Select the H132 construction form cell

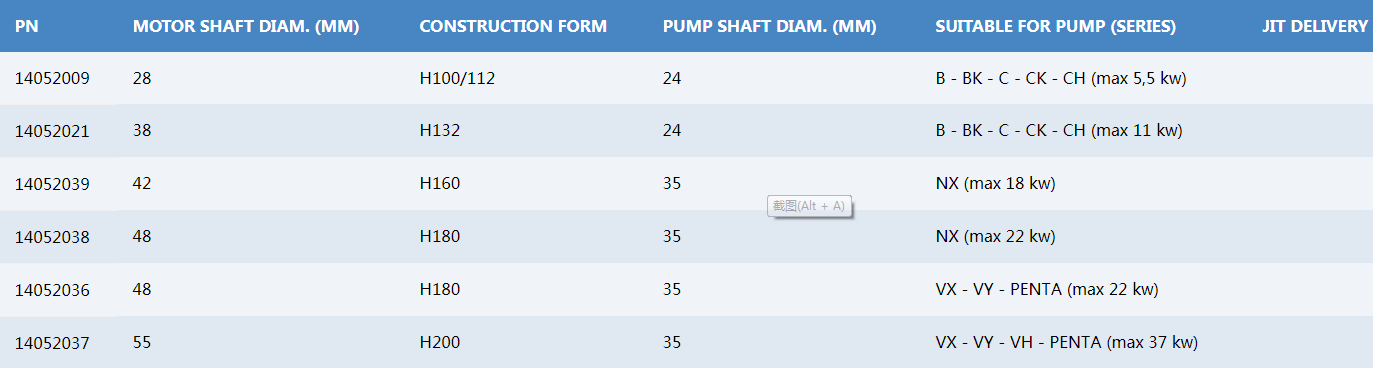coord(440,131)
